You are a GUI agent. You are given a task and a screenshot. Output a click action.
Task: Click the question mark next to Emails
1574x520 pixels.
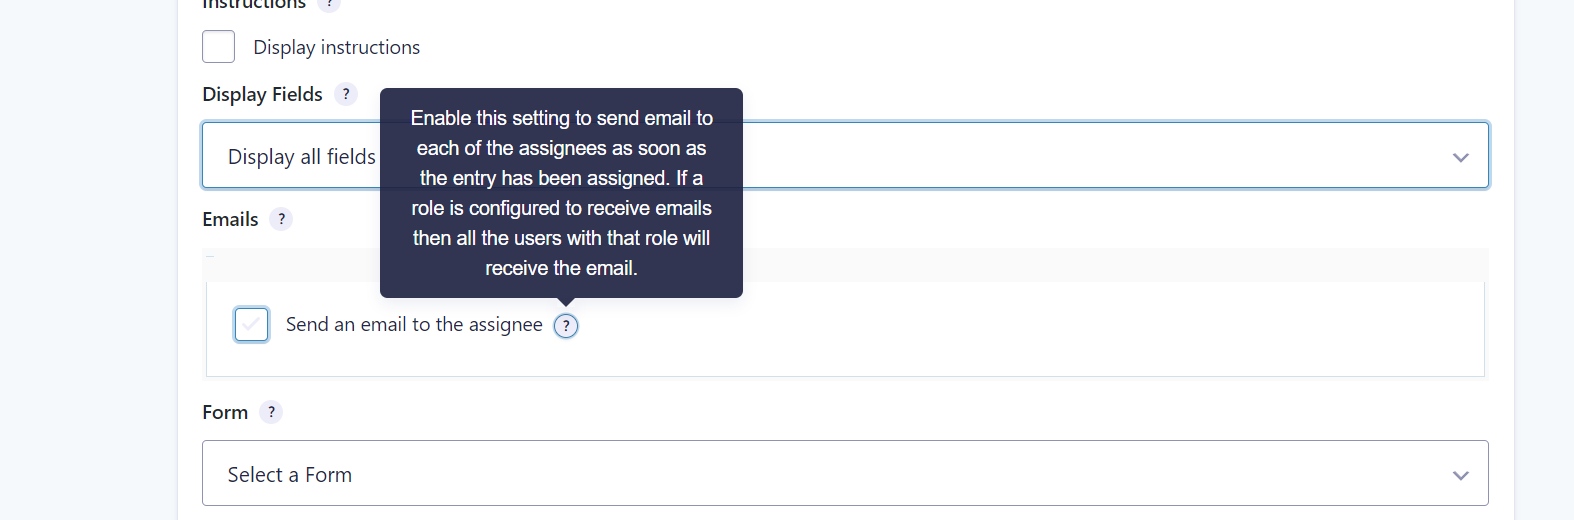point(281,219)
